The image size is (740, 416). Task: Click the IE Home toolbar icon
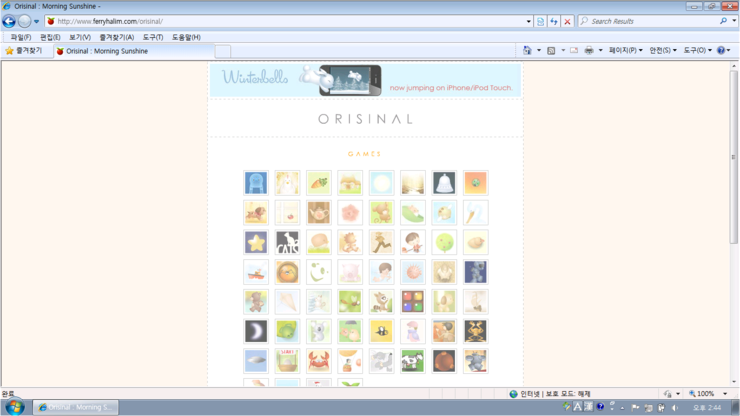[x=527, y=50]
